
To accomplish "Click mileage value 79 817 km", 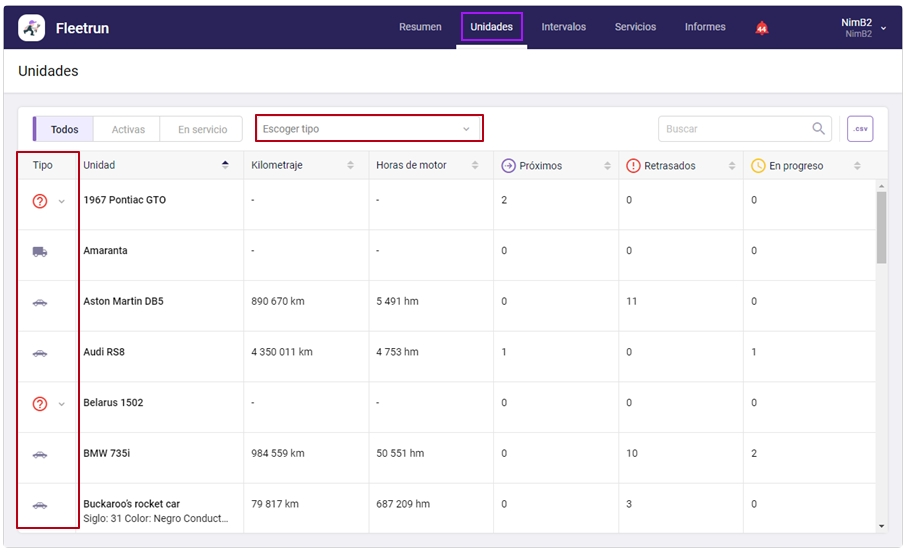I will point(274,504).
